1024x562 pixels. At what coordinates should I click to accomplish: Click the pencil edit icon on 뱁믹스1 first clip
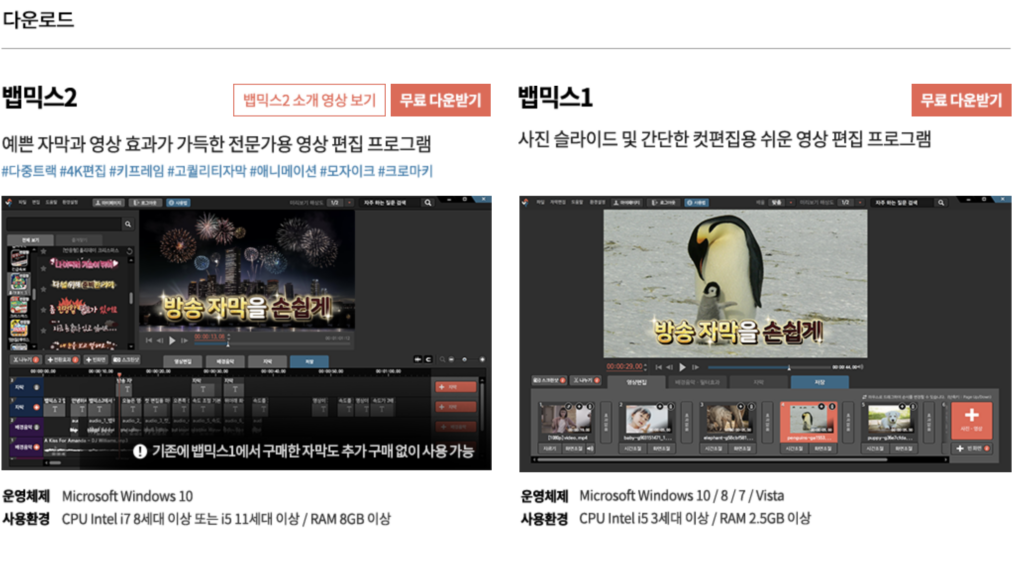tap(568, 407)
